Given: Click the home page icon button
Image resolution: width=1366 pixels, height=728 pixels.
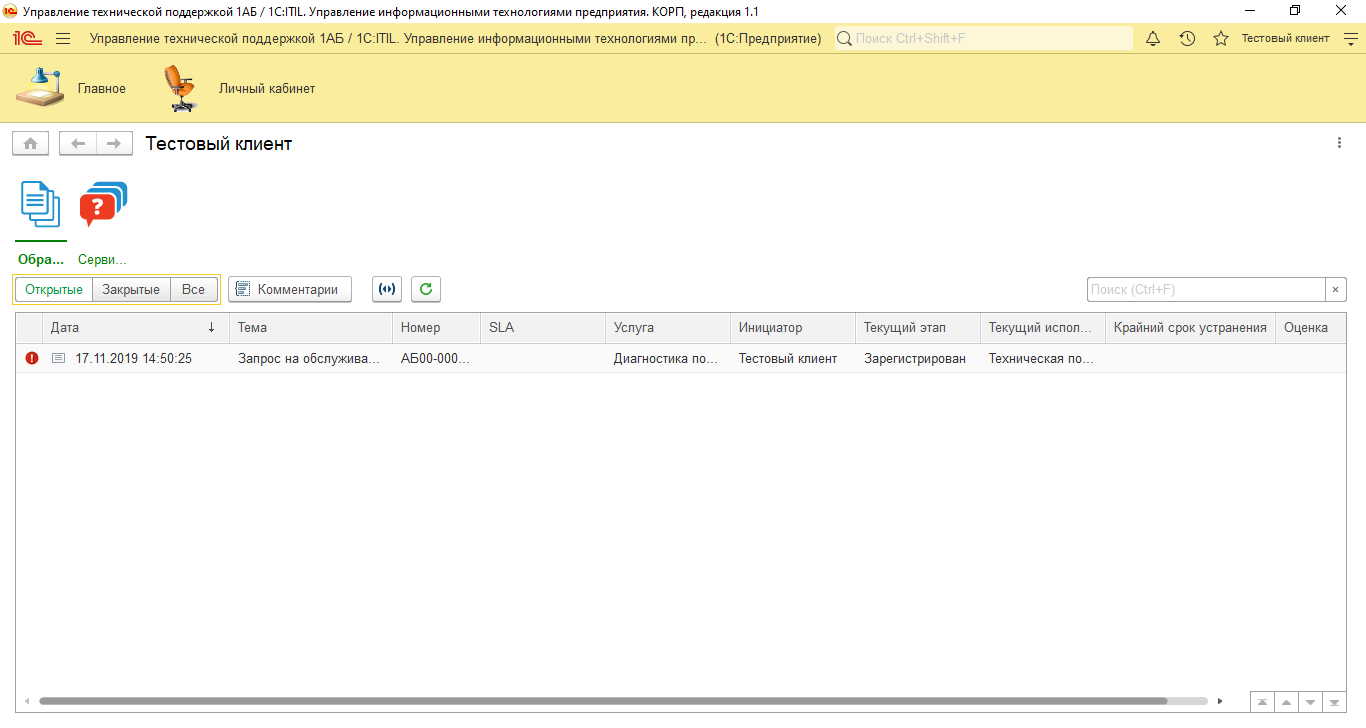Looking at the screenshot, I should pos(30,144).
